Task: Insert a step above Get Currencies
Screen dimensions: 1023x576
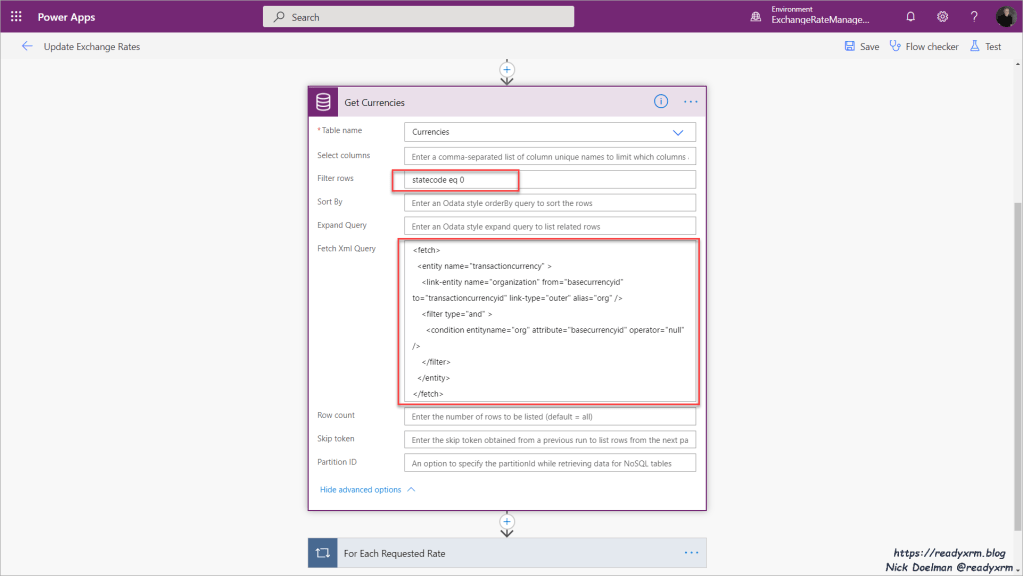Action: (x=507, y=69)
